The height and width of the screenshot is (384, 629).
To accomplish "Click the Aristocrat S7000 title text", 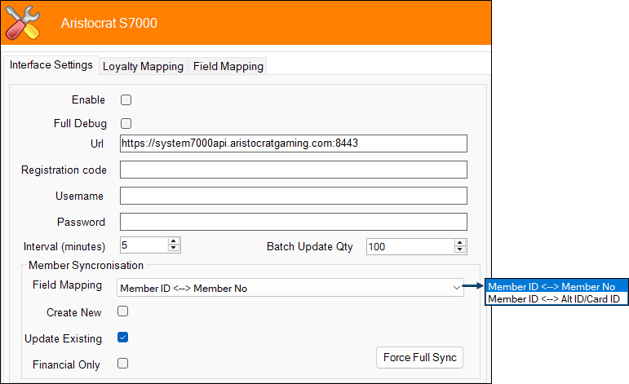I will [109, 23].
